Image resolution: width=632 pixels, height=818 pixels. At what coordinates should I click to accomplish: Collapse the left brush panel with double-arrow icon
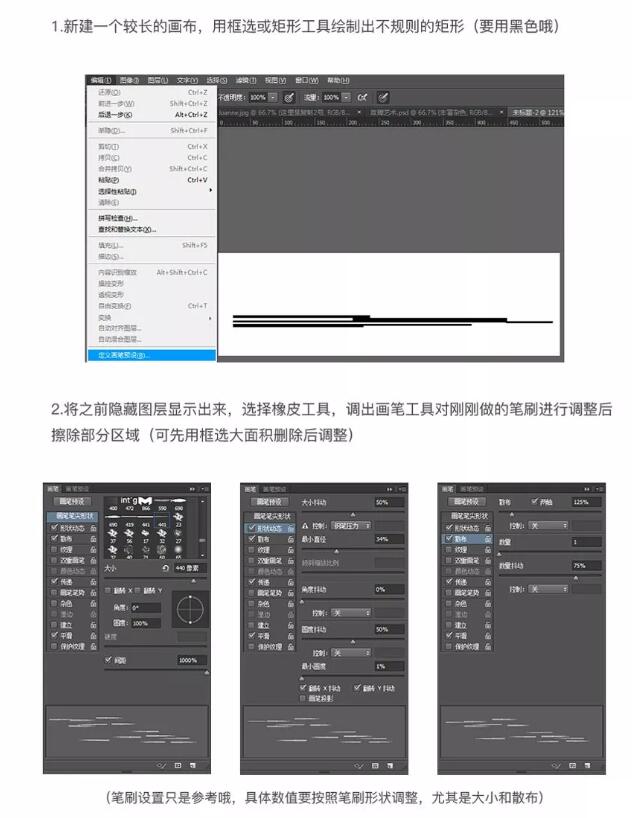click(x=192, y=489)
